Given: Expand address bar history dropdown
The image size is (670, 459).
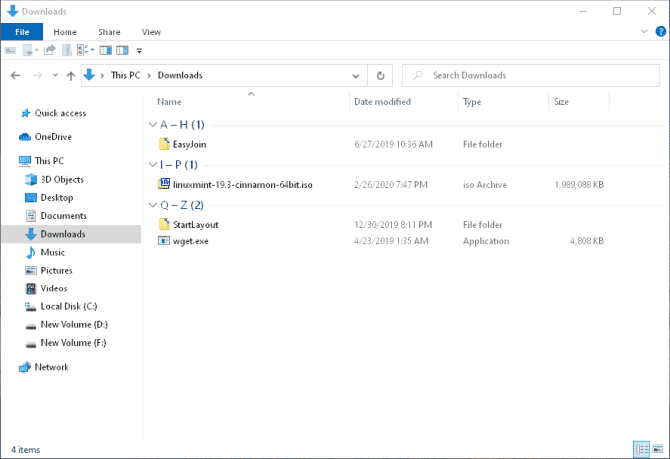Looking at the screenshot, I should pos(356,76).
